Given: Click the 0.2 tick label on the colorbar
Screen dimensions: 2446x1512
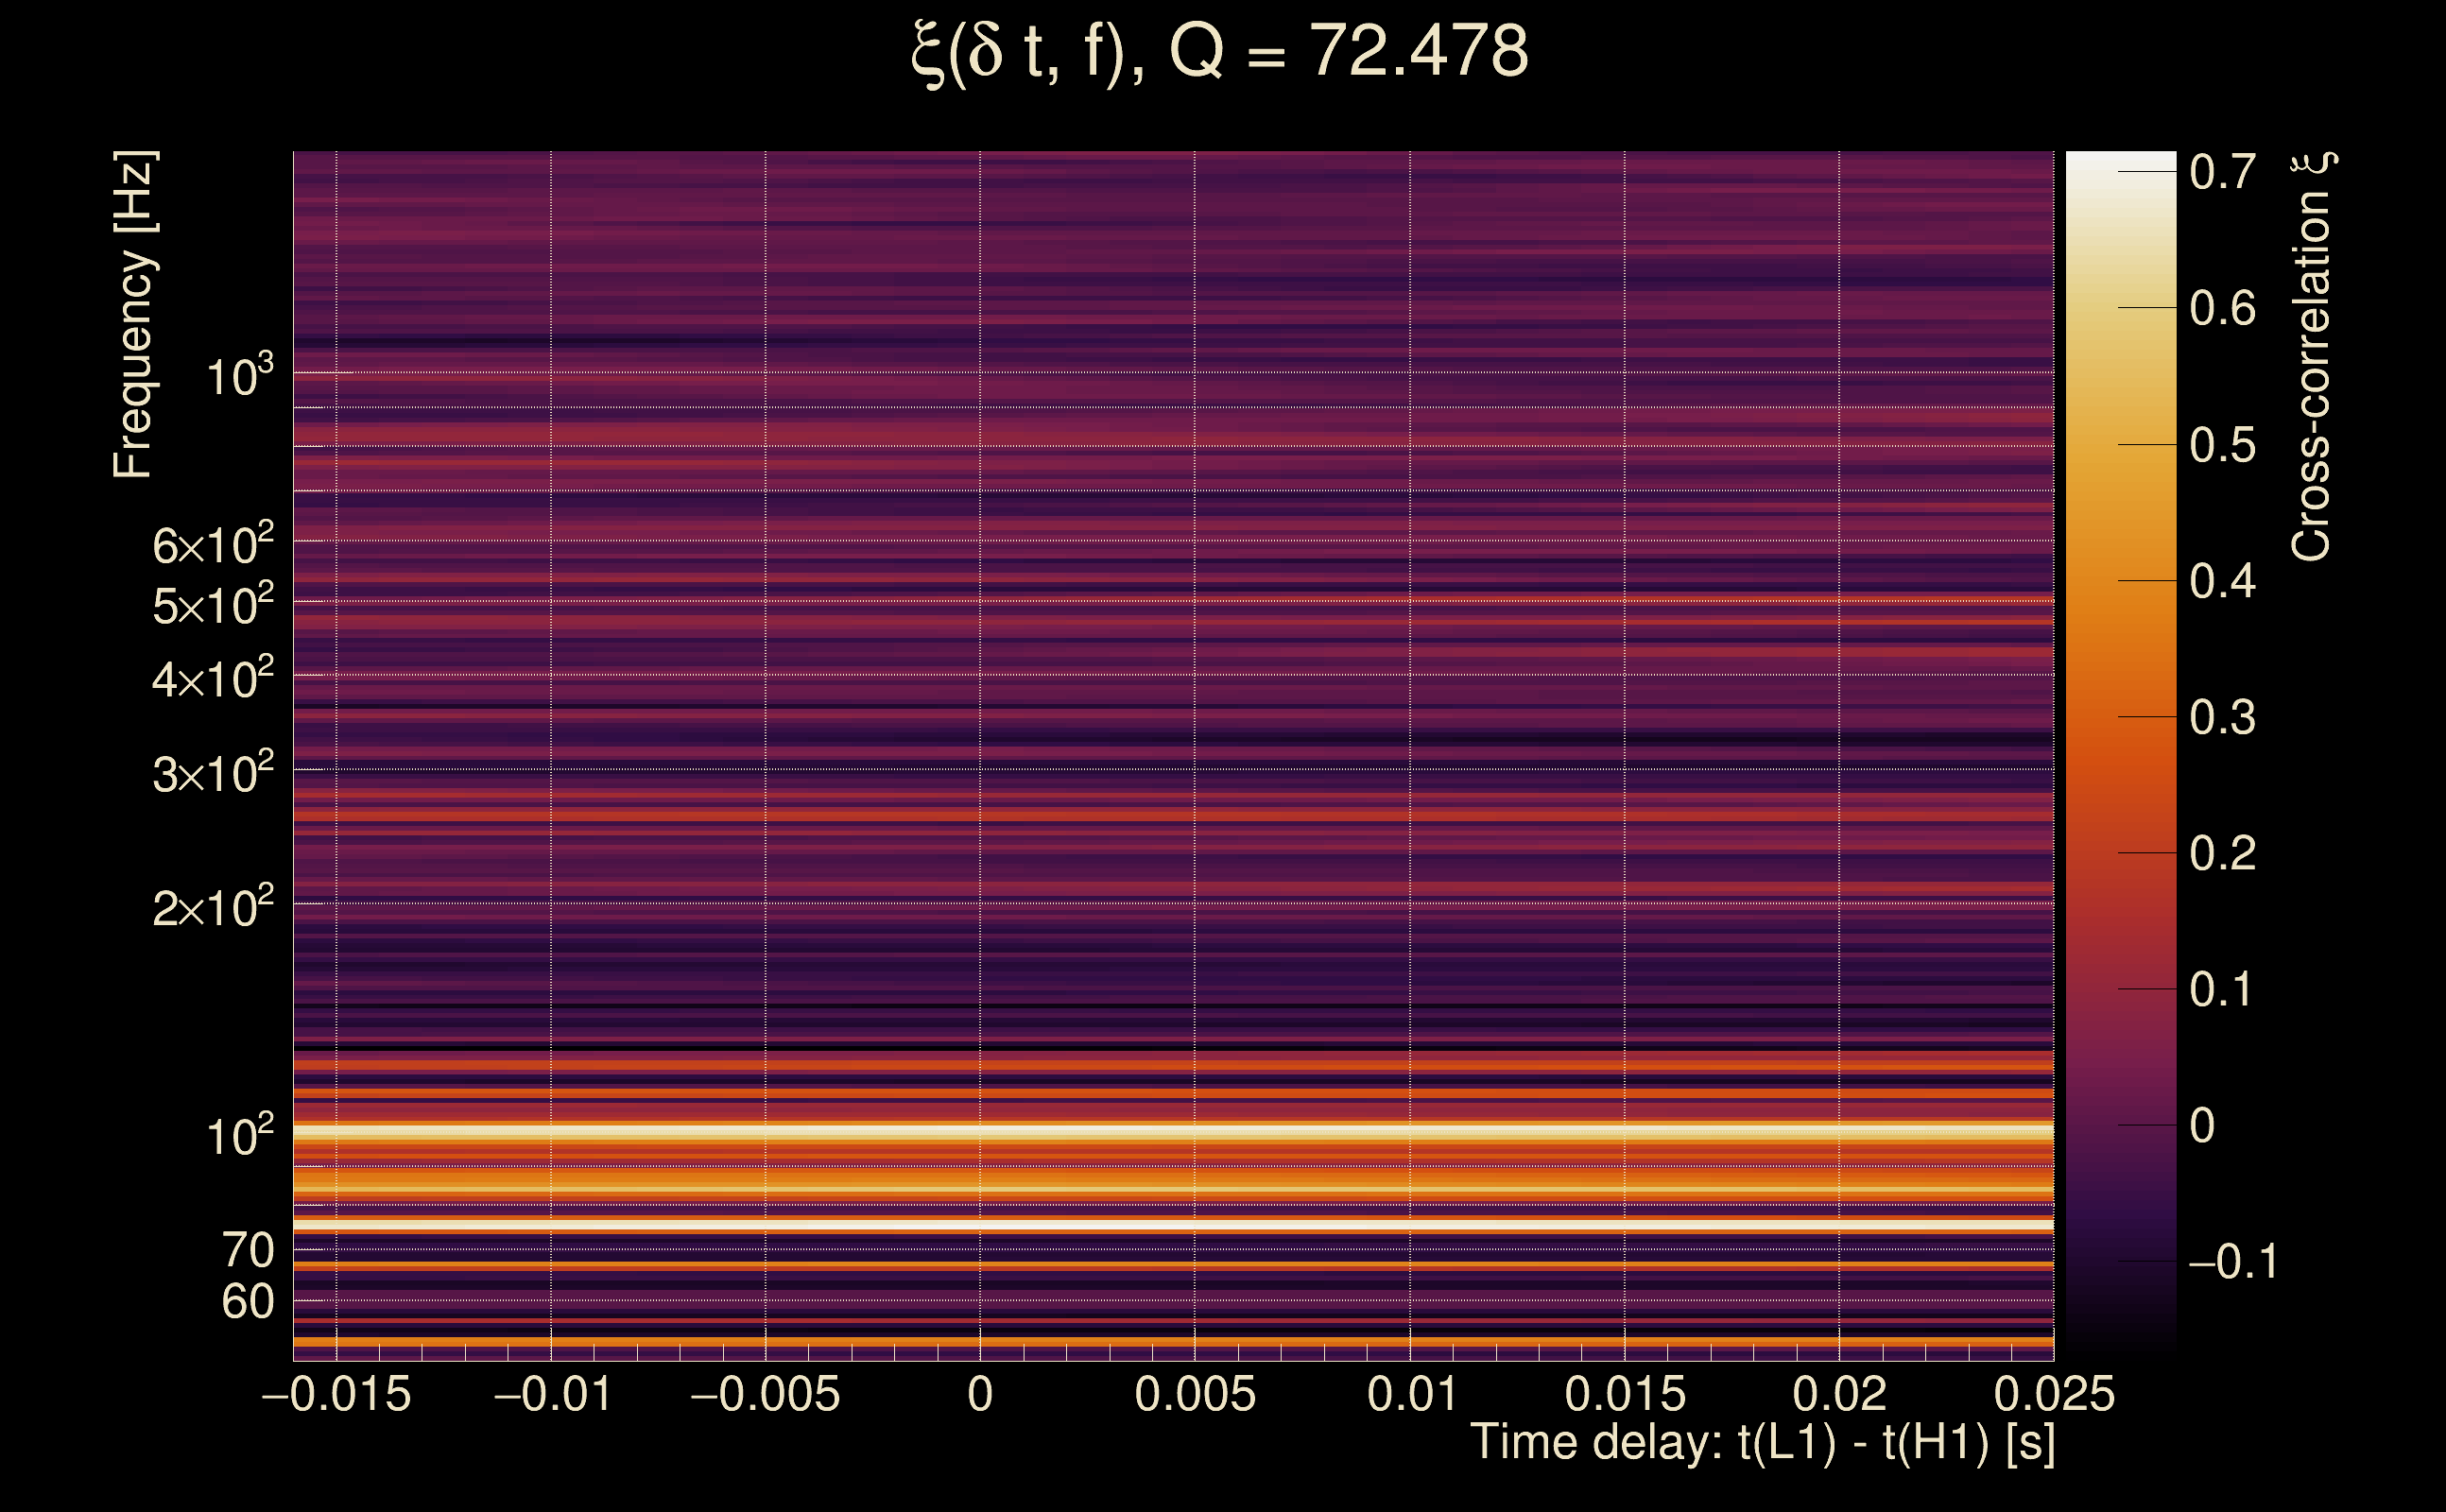Looking at the screenshot, I should click(2222, 853).
